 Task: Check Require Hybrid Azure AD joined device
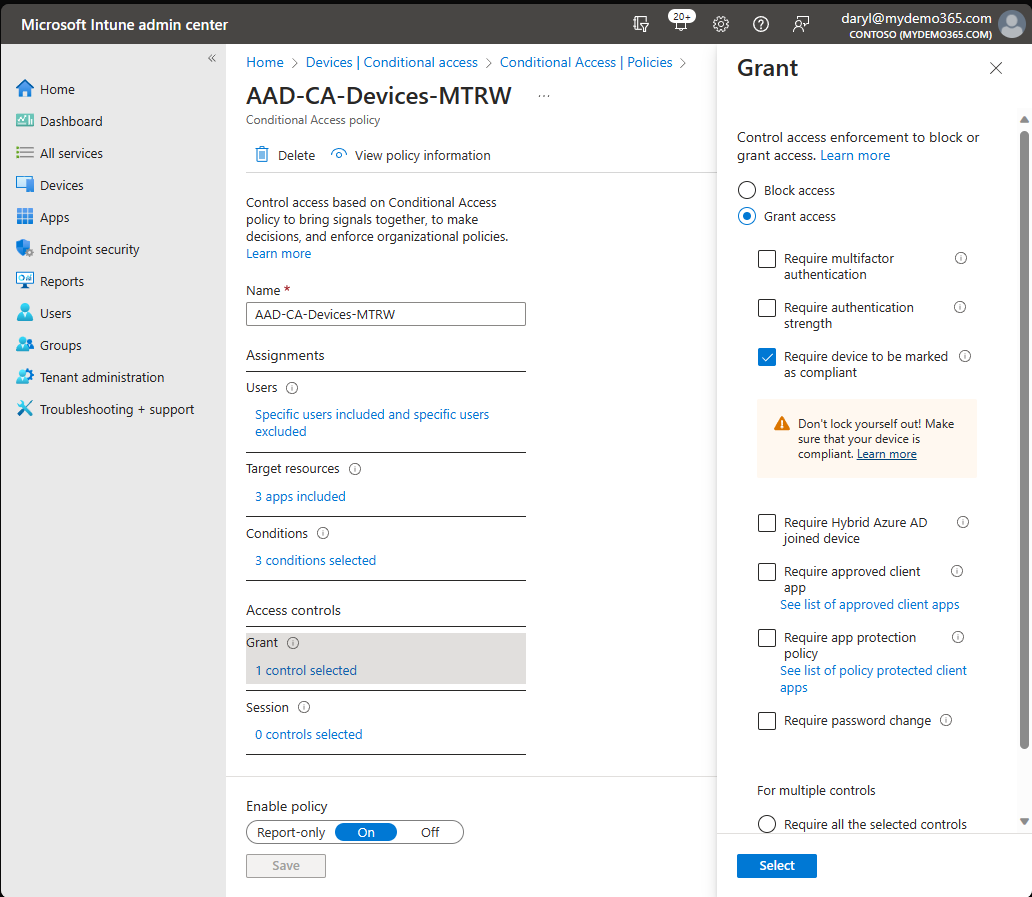767,523
